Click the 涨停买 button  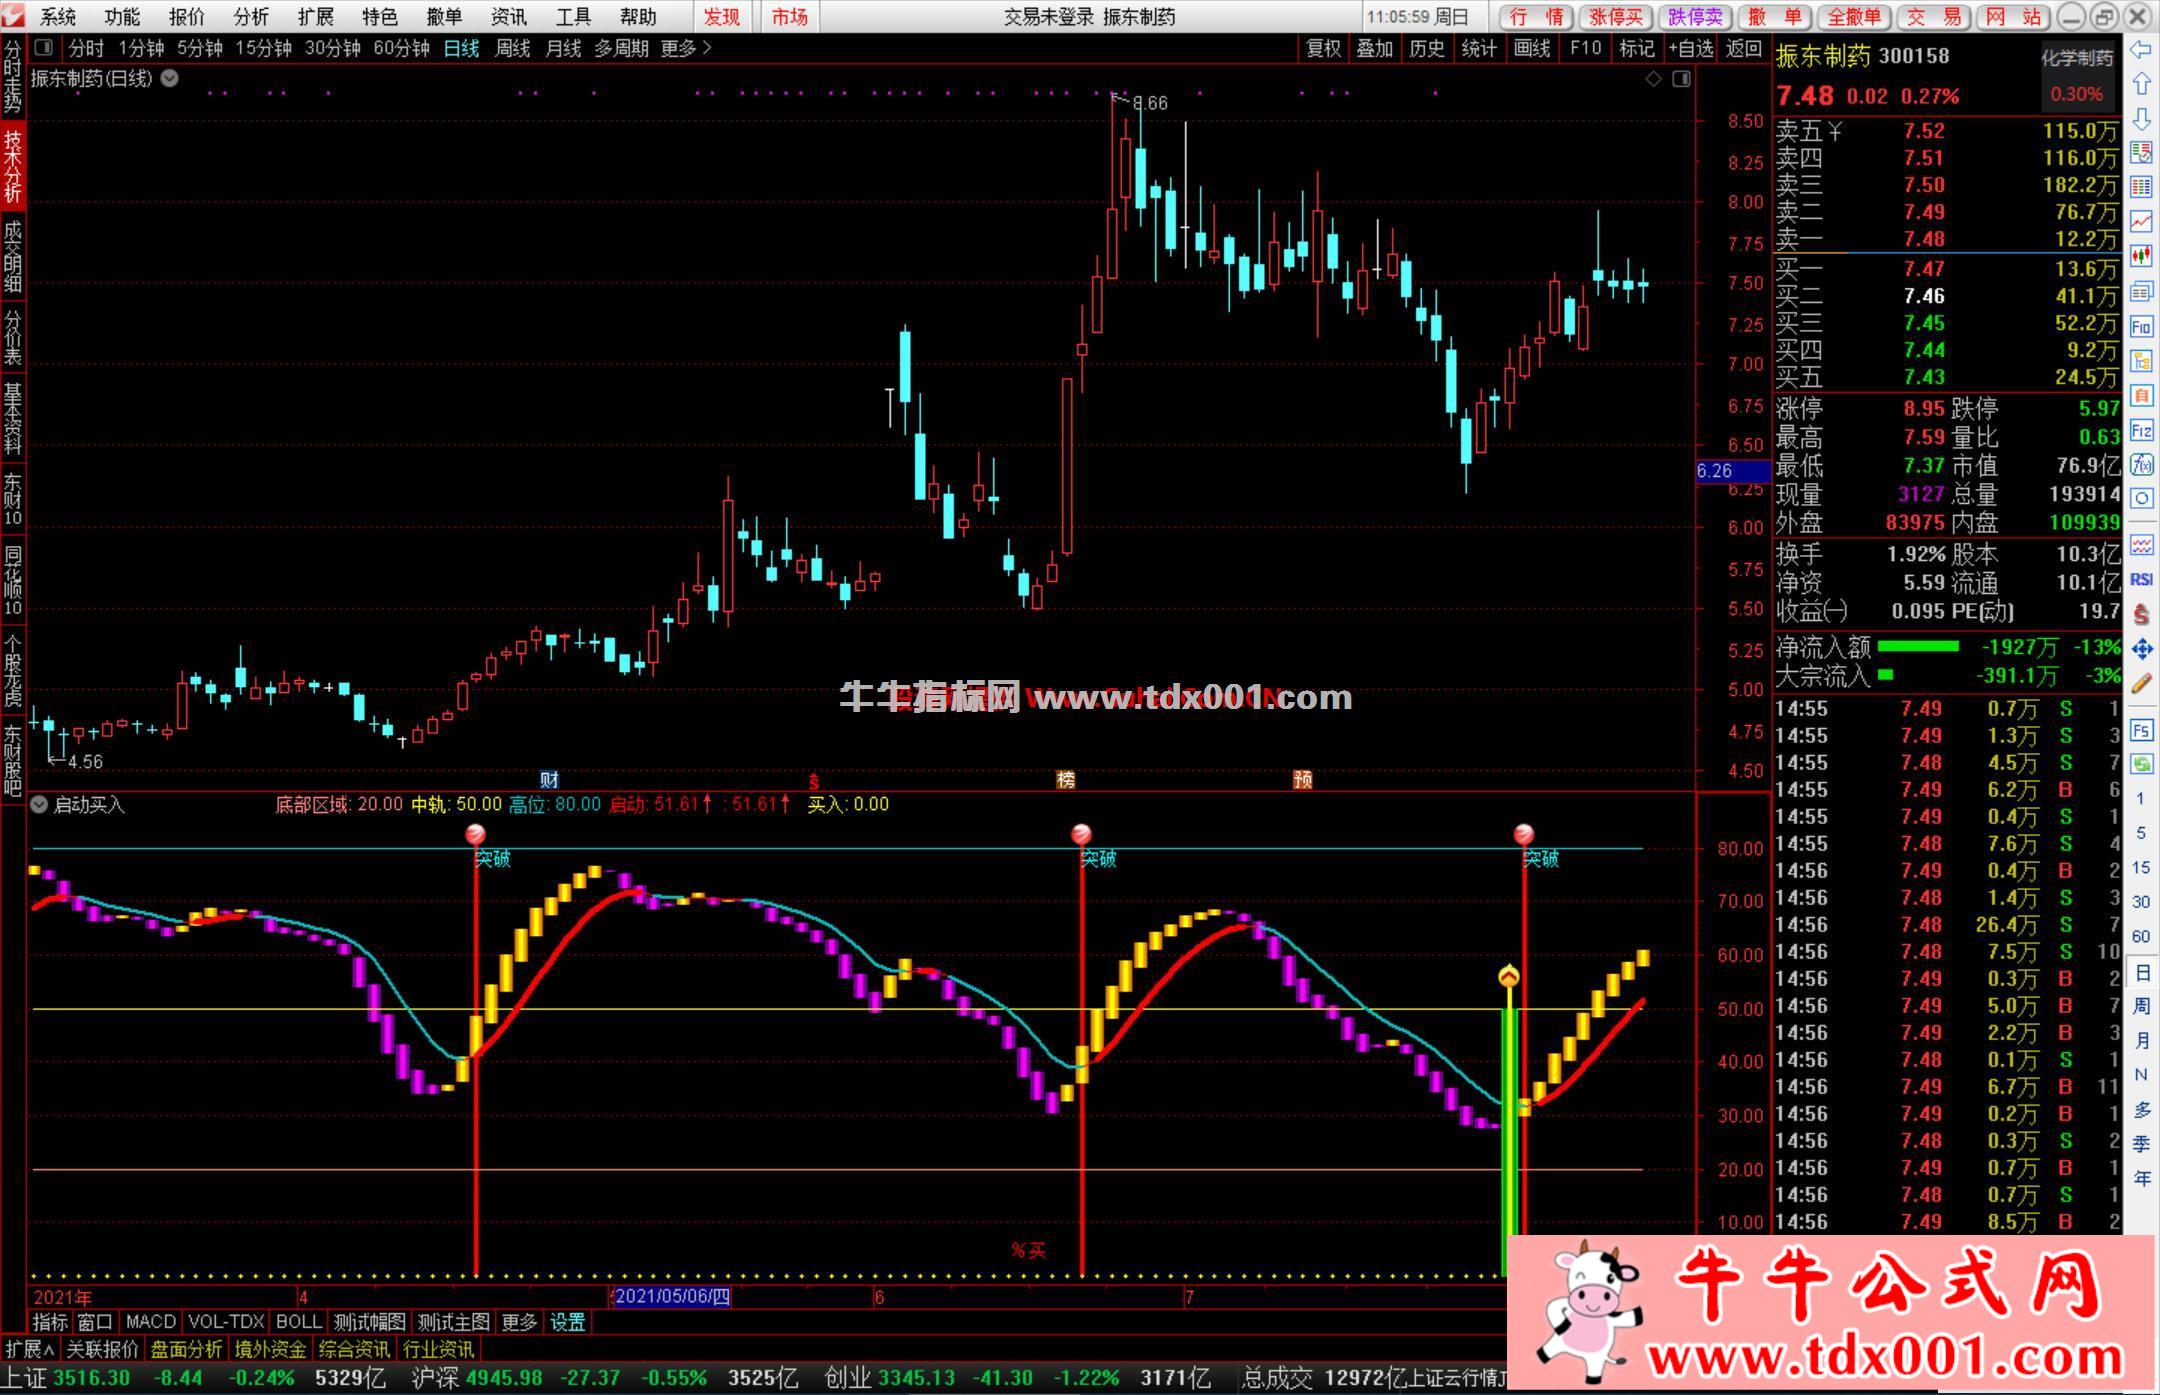[x=1617, y=17]
